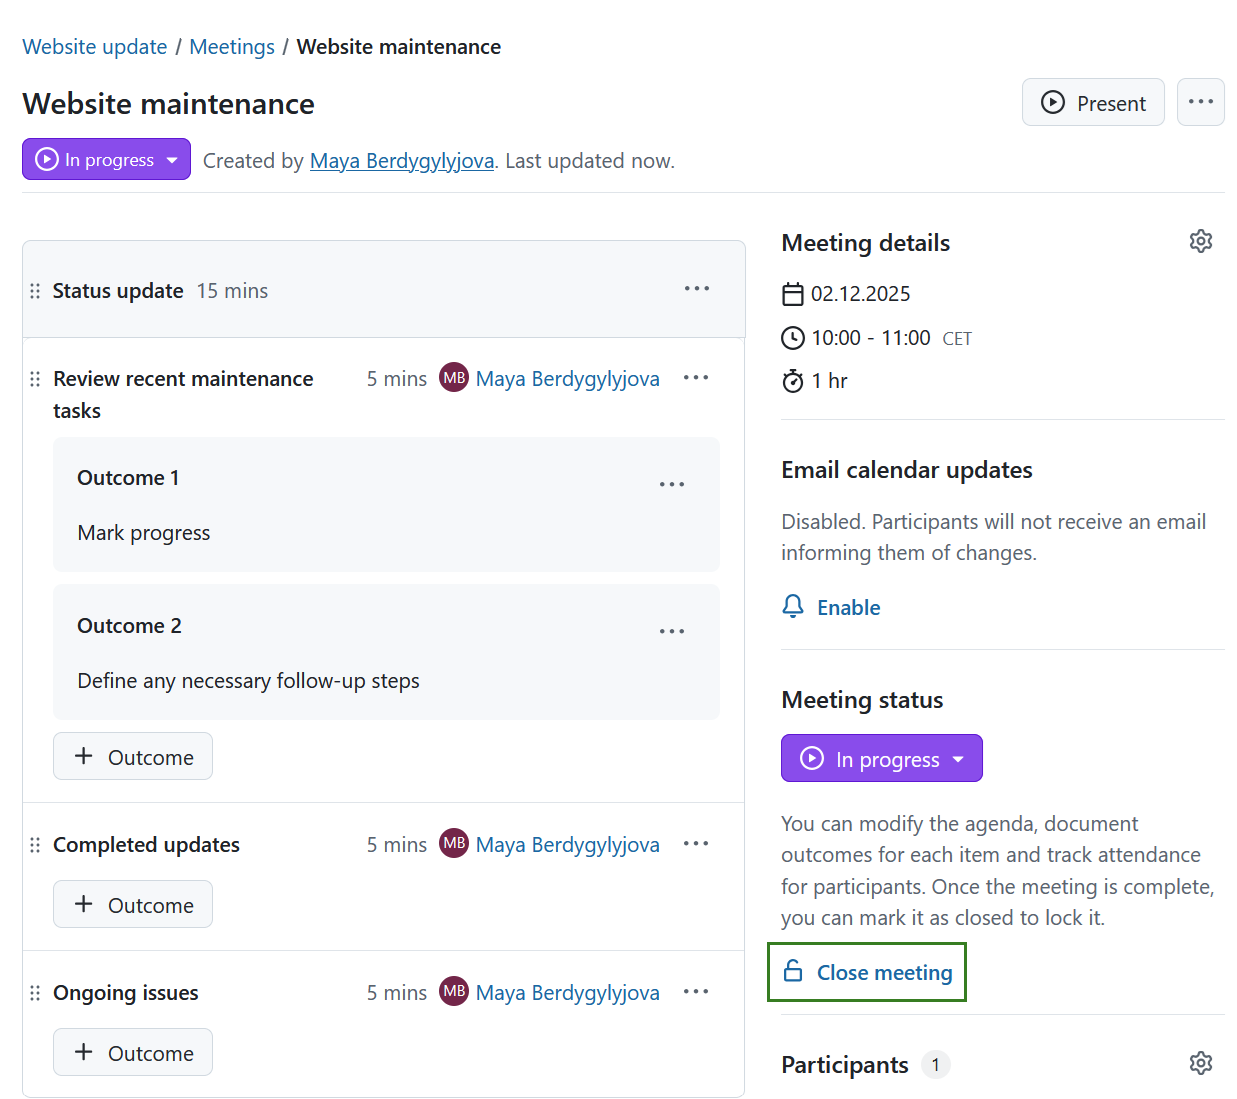Open Review recent maintenance tasks options menu
Screen dimensions: 1237x1099
coord(695,378)
